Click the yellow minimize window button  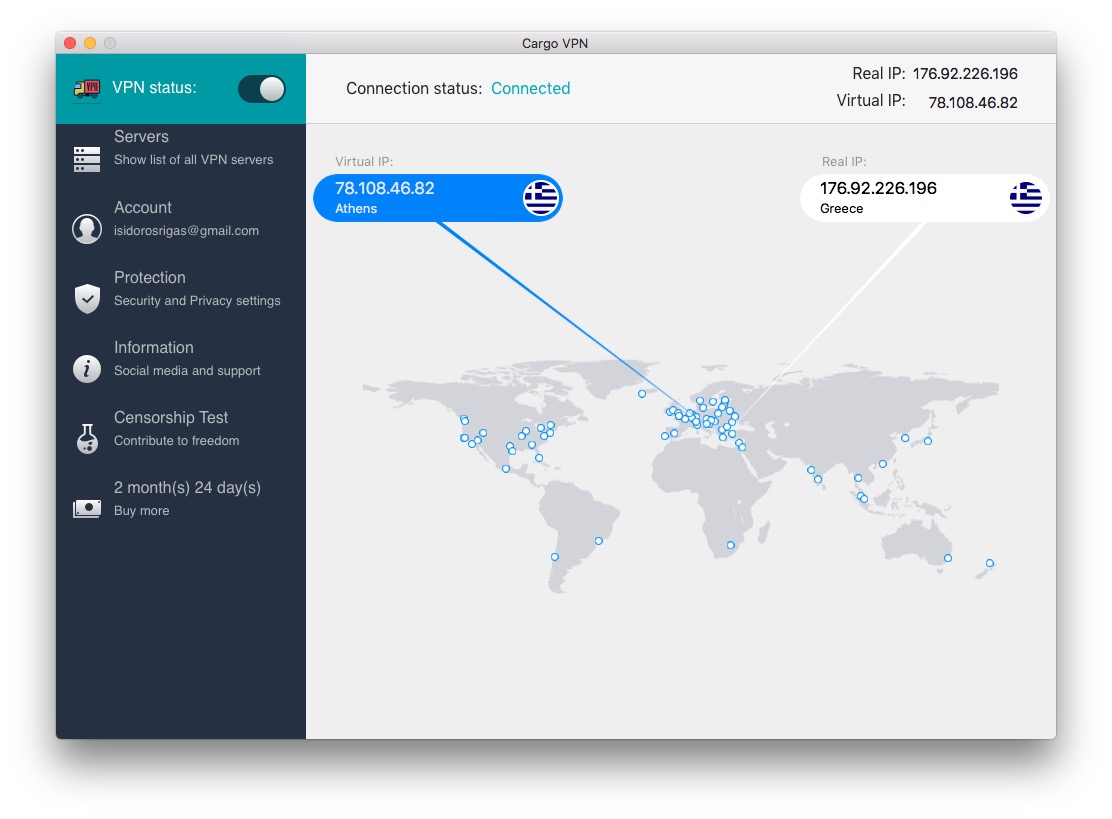point(90,43)
